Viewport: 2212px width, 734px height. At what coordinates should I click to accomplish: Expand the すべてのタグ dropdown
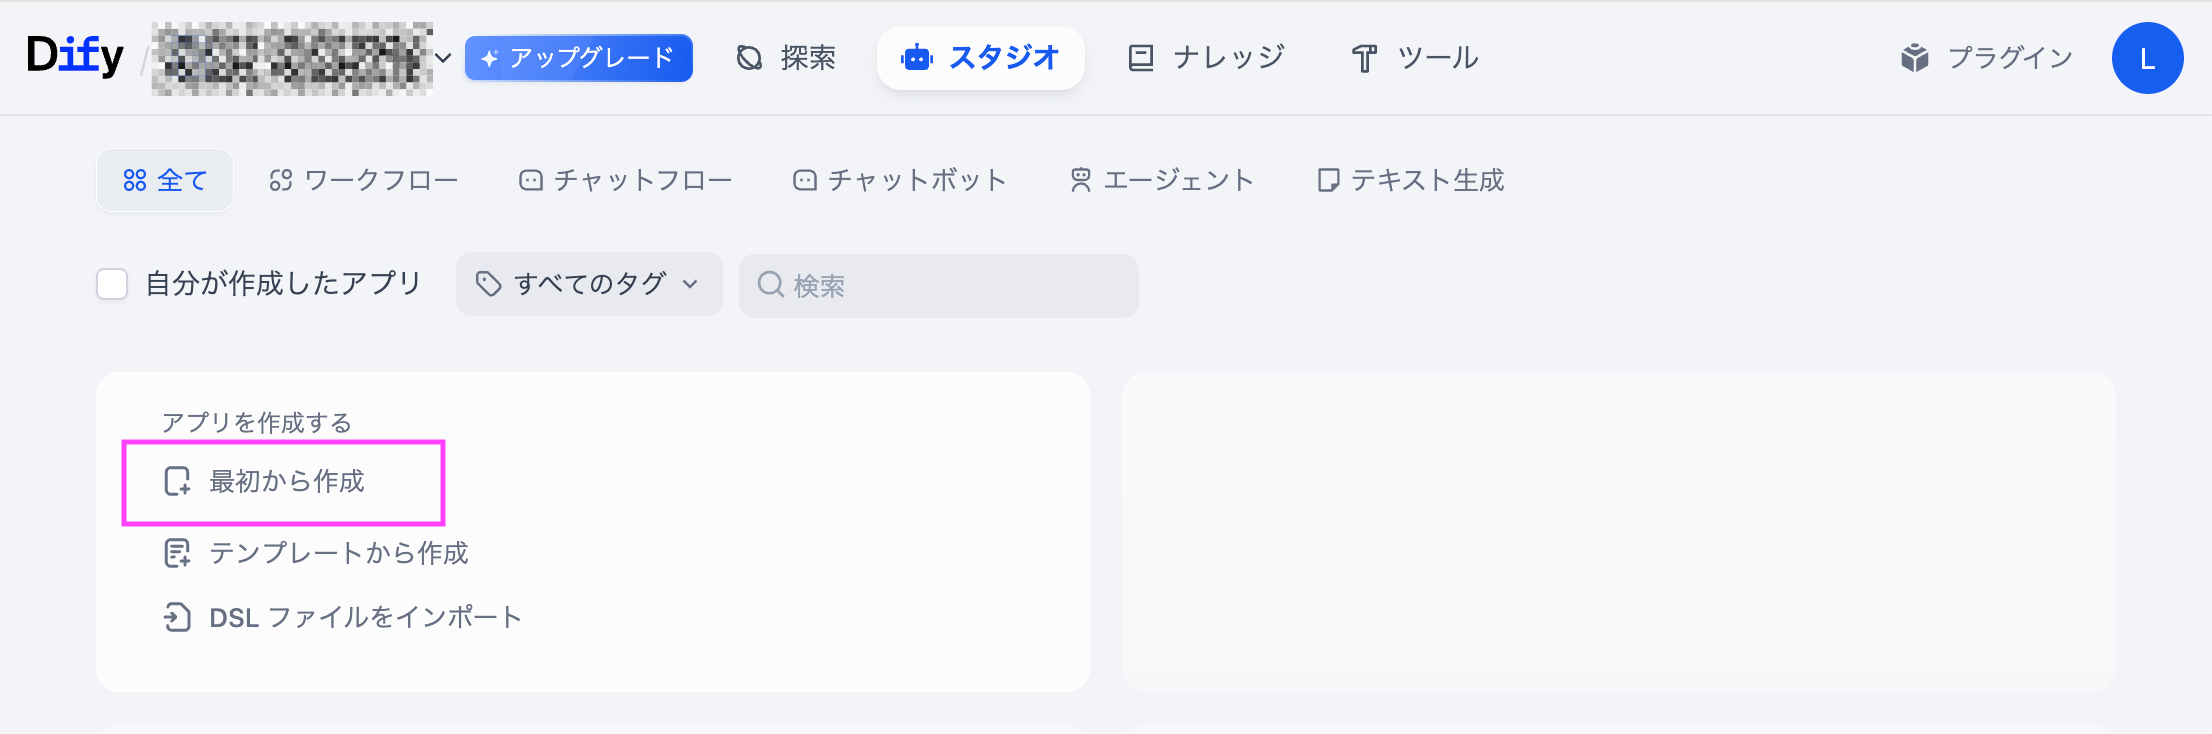click(x=589, y=284)
